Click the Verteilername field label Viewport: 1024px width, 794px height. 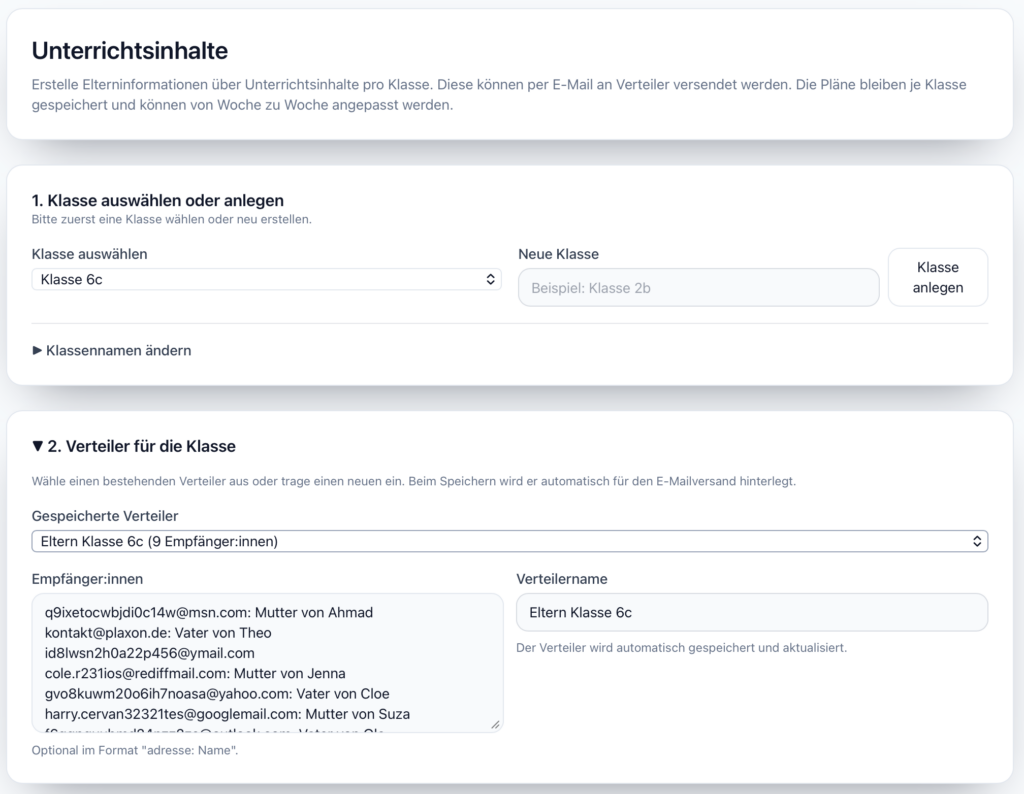coord(561,578)
